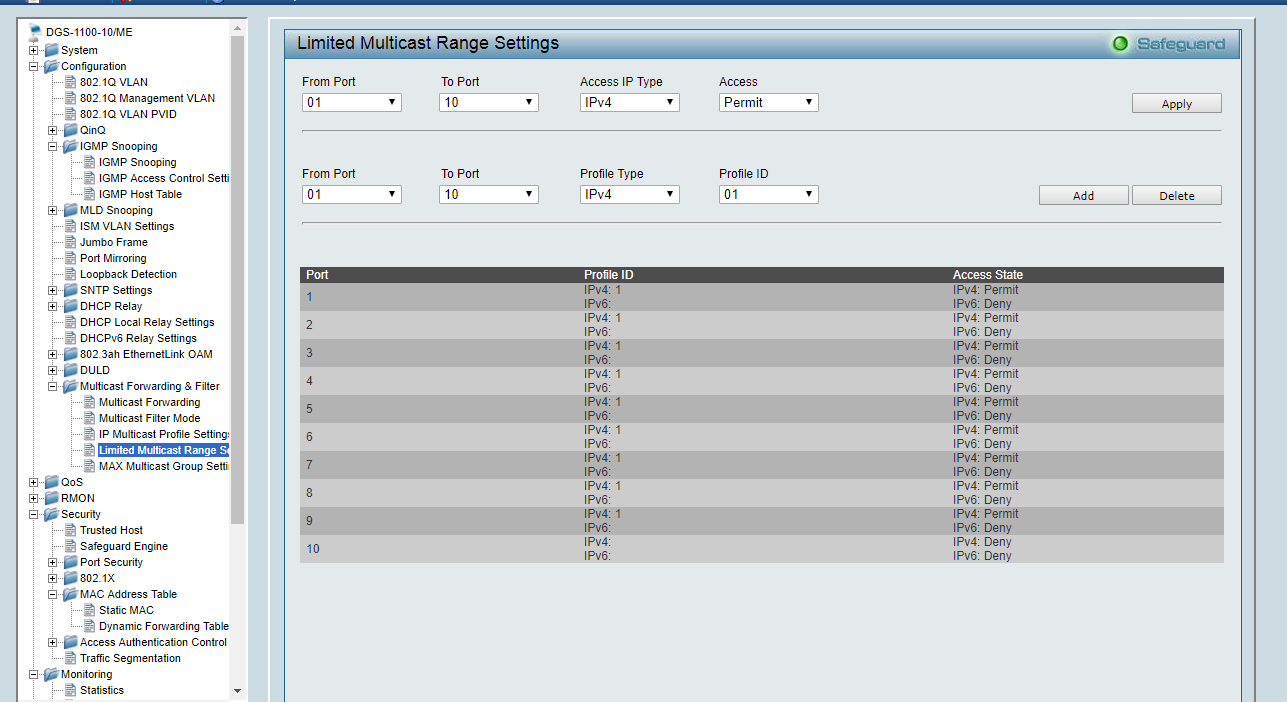Screen dimensions: 1287x702
Task: Open the Access Permit dropdown
Action: pyautogui.click(x=768, y=102)
